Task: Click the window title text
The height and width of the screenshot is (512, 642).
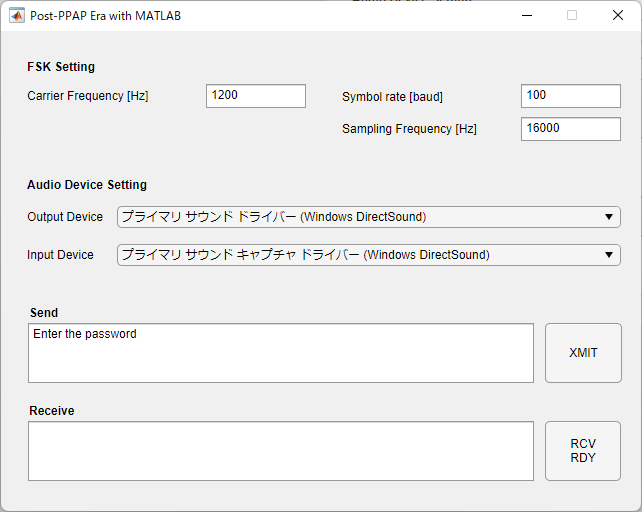Action: coord(106,16)
